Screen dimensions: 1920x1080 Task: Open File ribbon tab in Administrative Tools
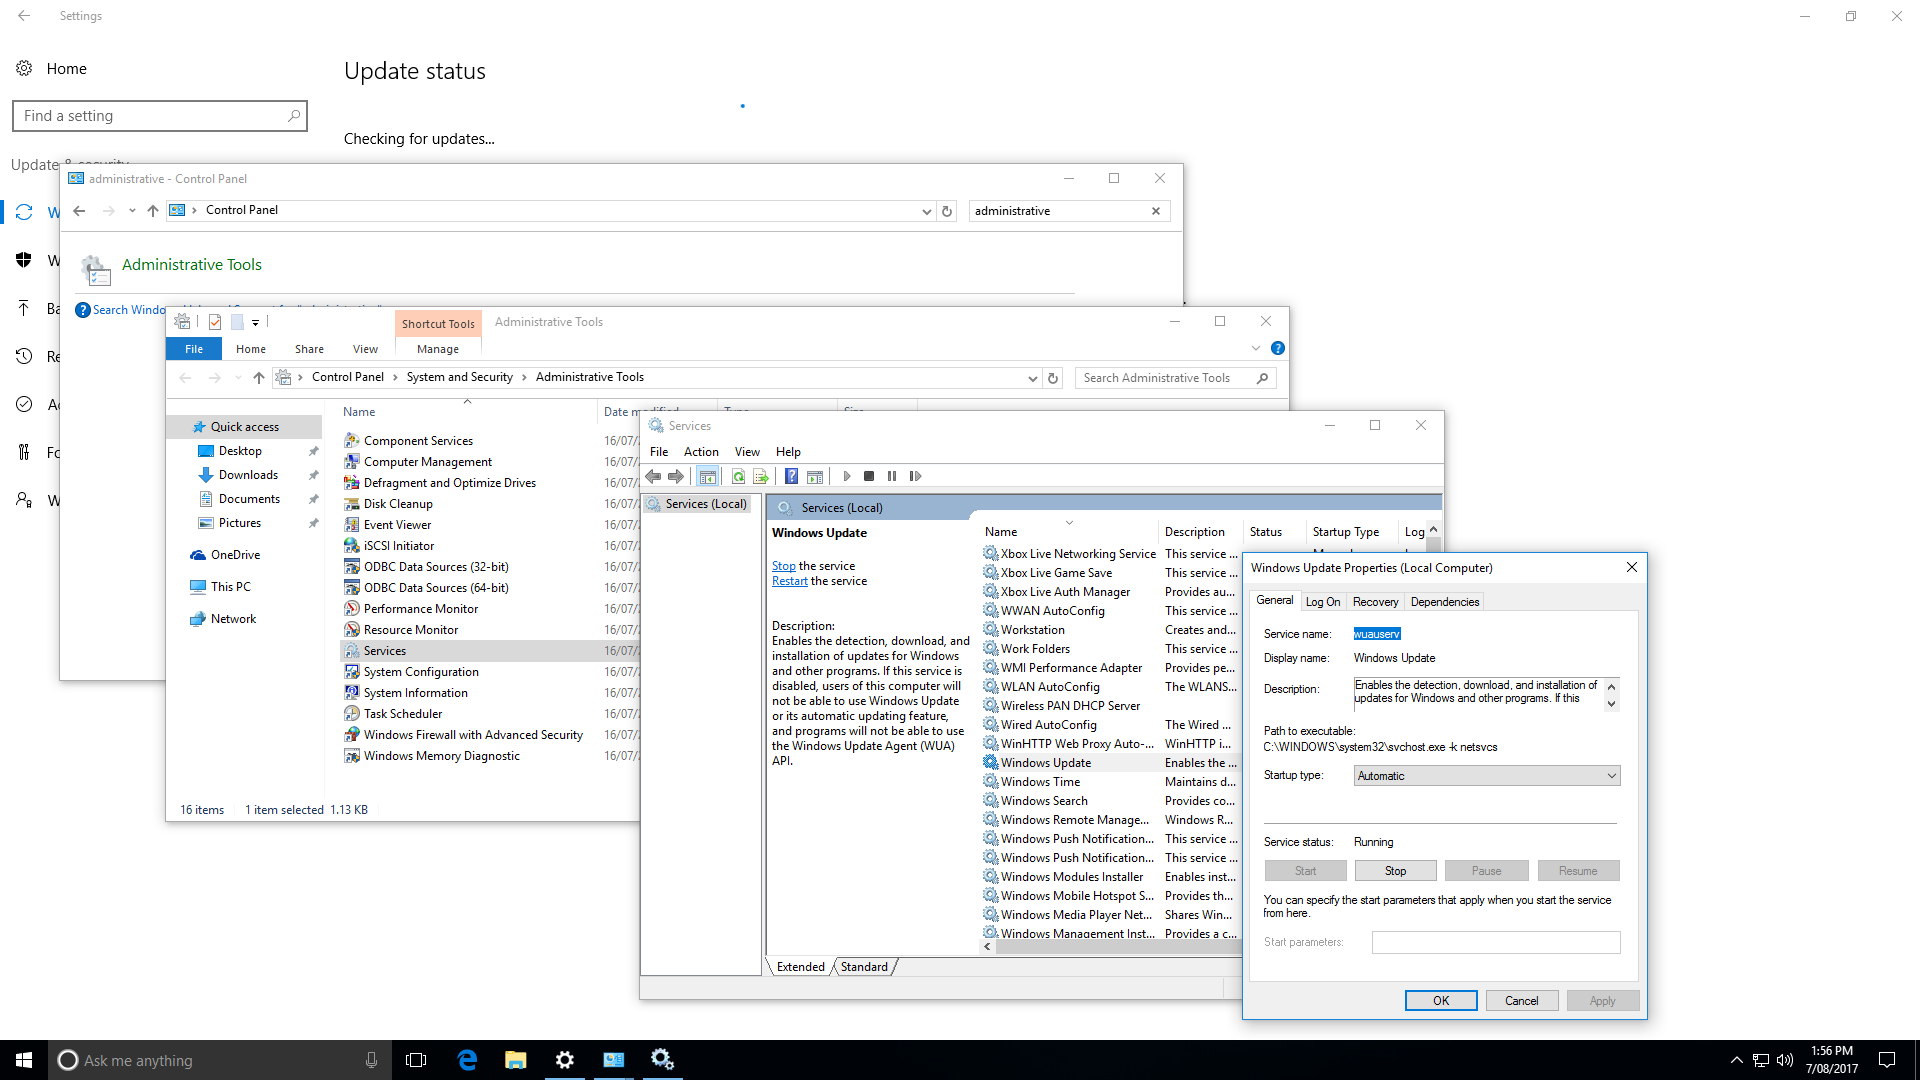194,349
